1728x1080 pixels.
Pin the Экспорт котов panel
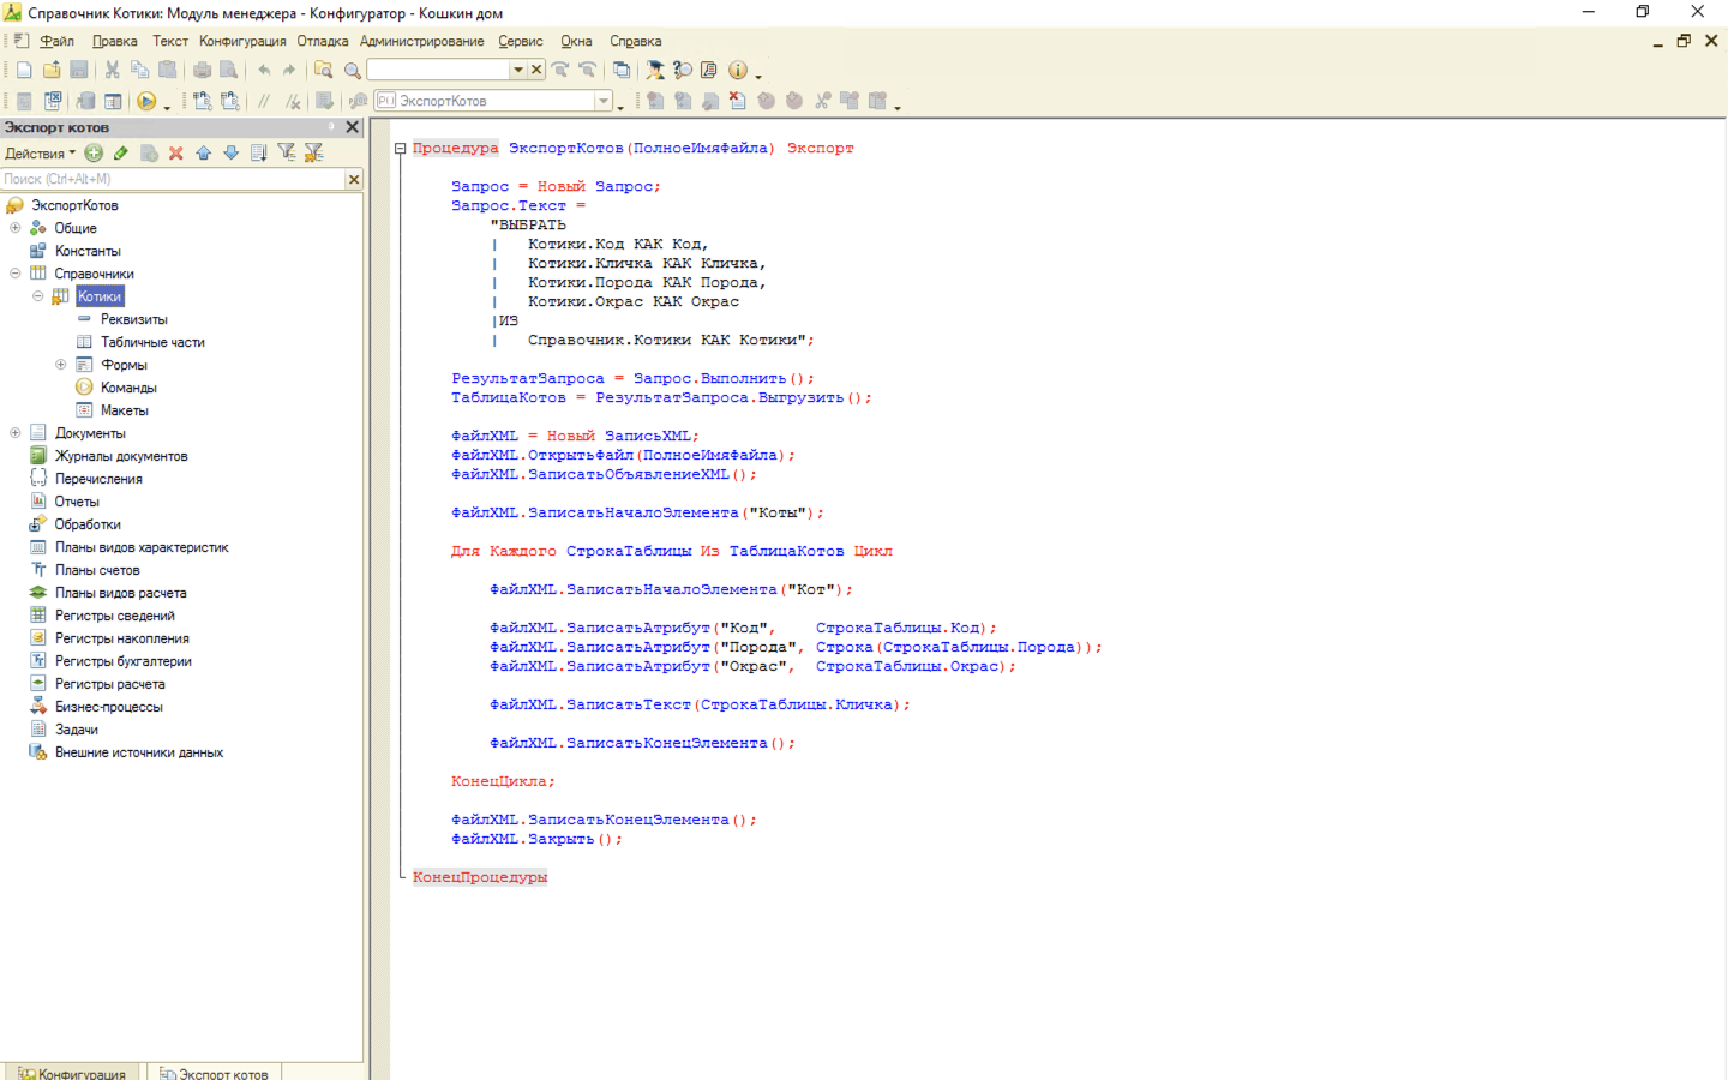(333, 127)
